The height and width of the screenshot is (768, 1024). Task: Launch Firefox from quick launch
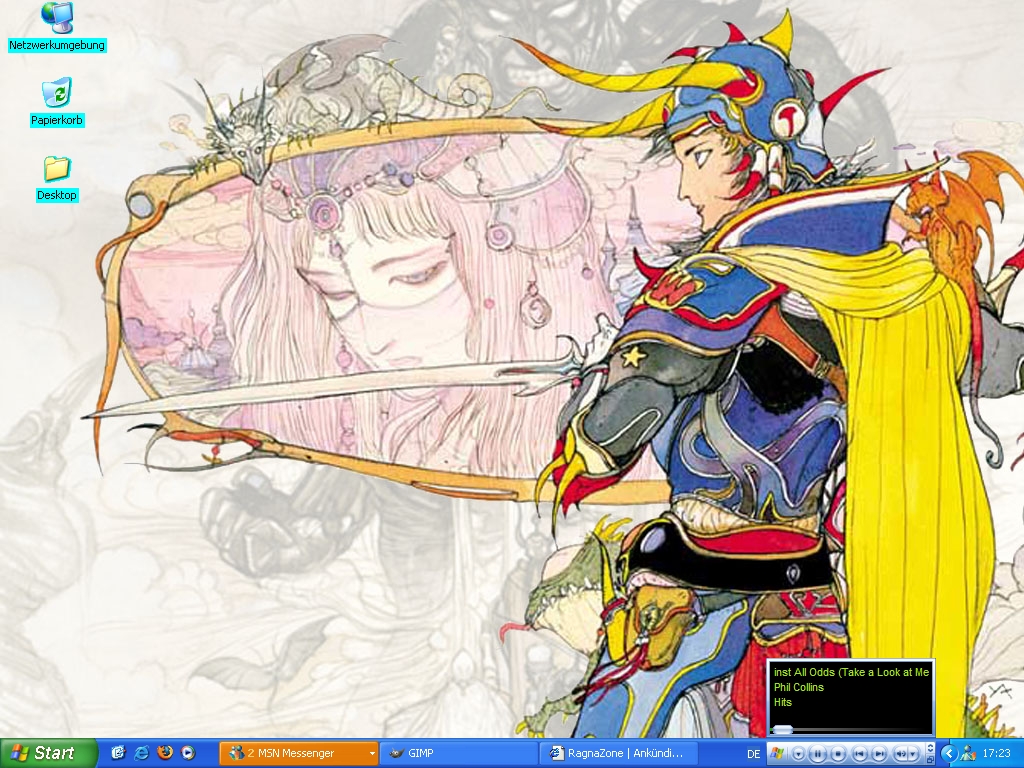coord(164,753)
